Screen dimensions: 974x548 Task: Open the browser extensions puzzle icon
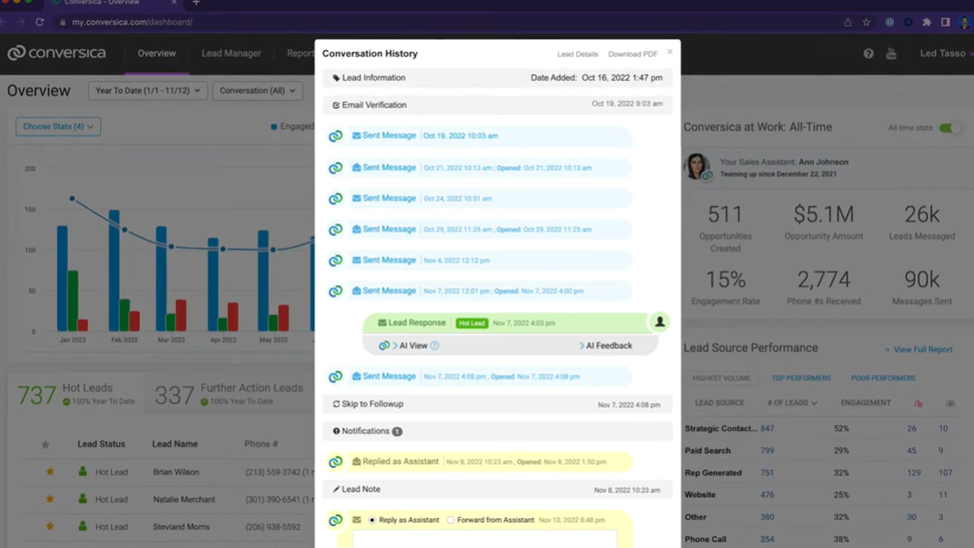(x=927, y=22)
